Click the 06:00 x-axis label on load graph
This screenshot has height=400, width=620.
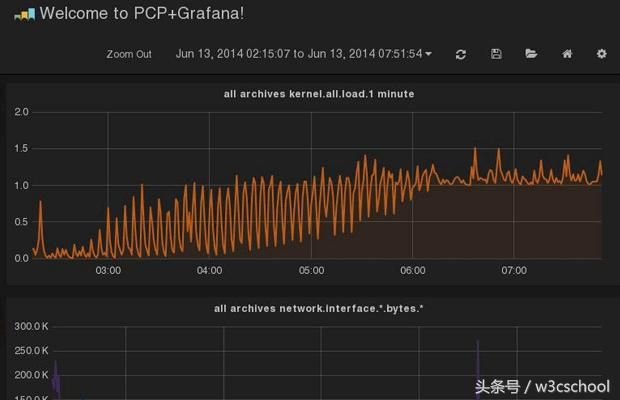coord(413,270)
